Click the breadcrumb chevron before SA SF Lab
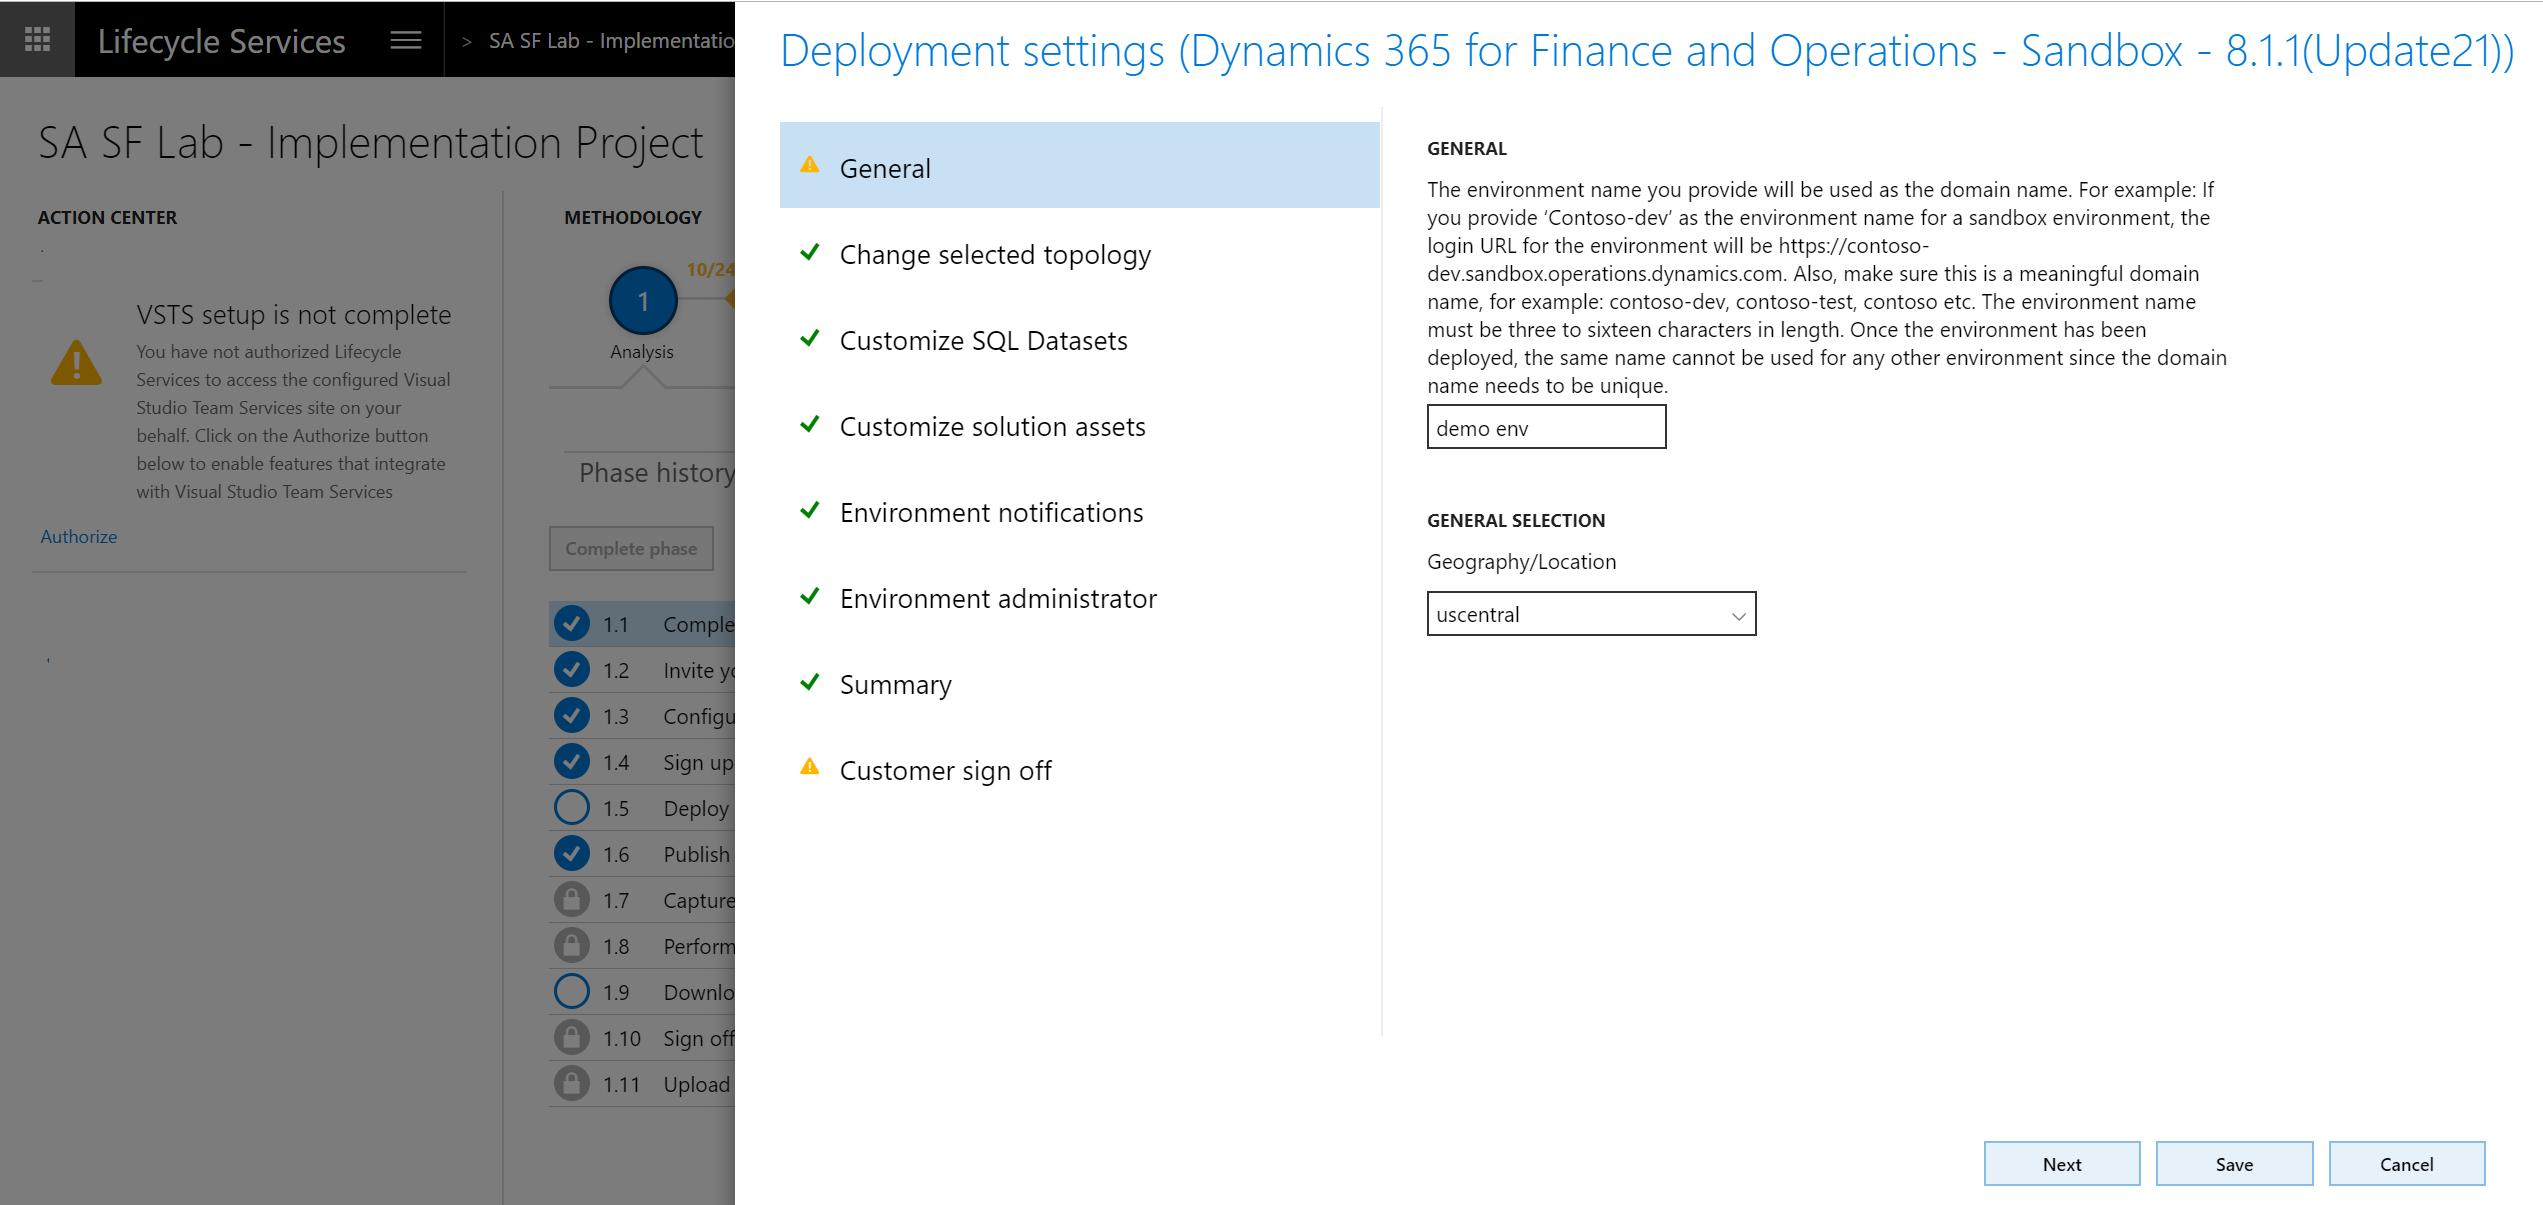 [465, 41]
